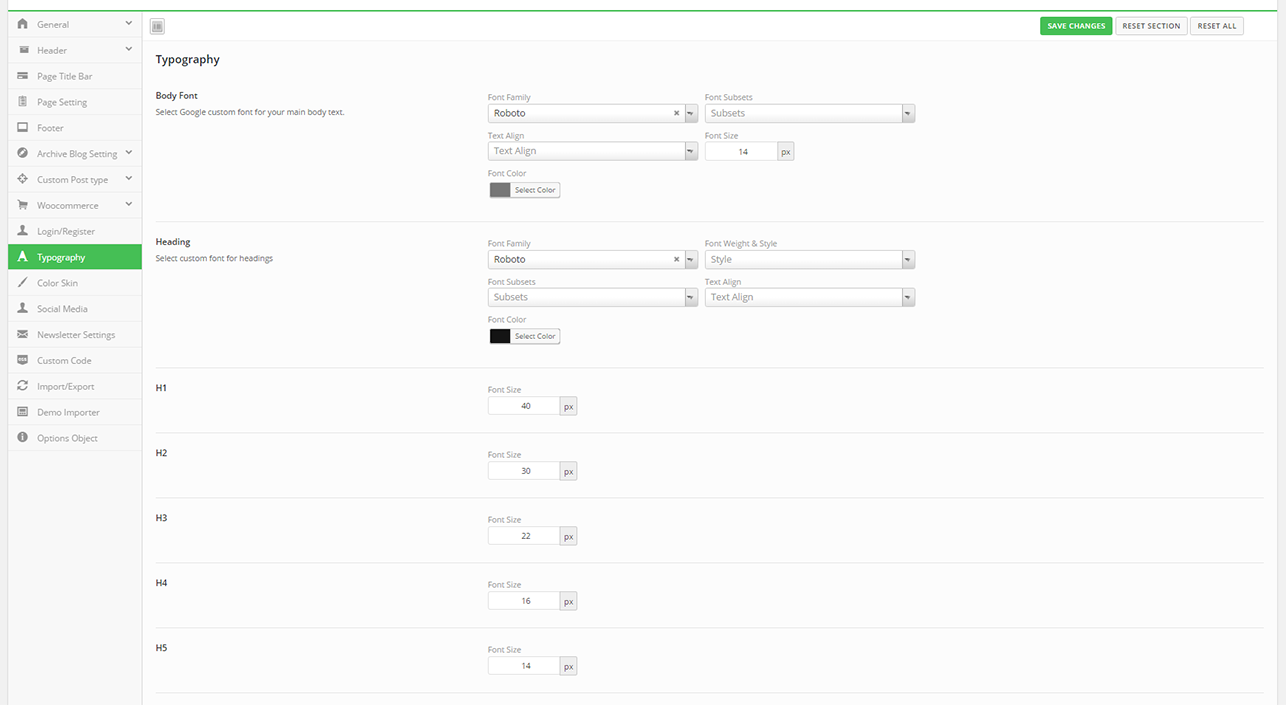
Task: Click the gray Body Font color swatch
Action: (x=500, y=190)
